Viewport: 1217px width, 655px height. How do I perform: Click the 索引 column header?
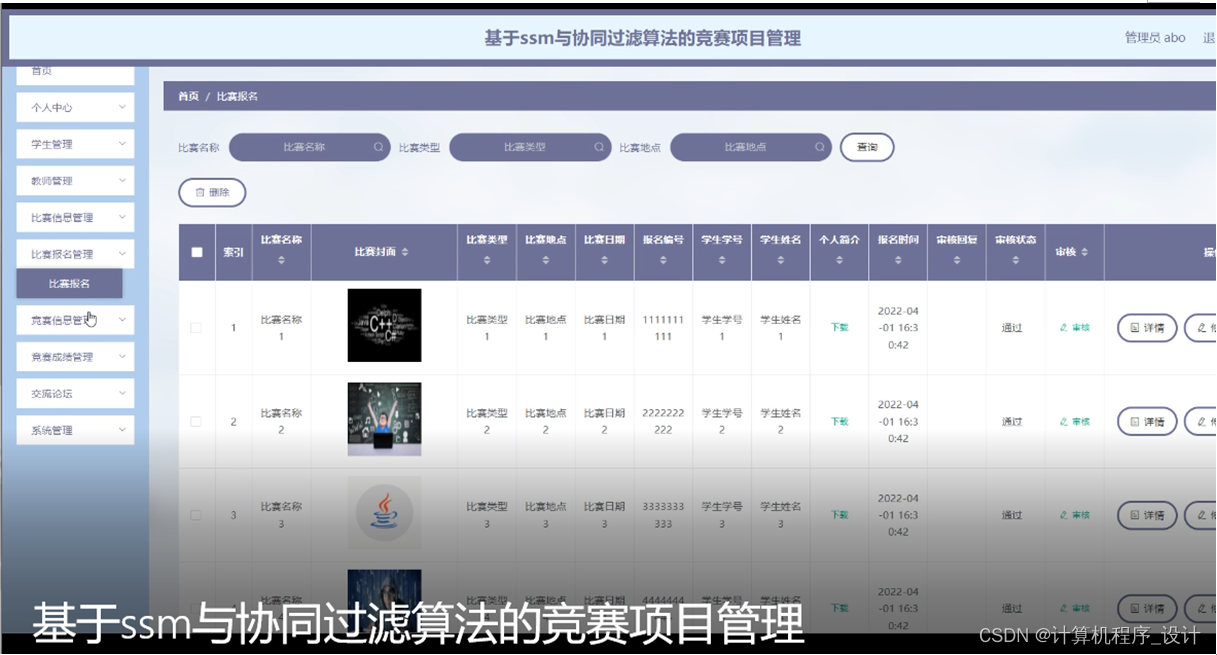click(233, 252)
